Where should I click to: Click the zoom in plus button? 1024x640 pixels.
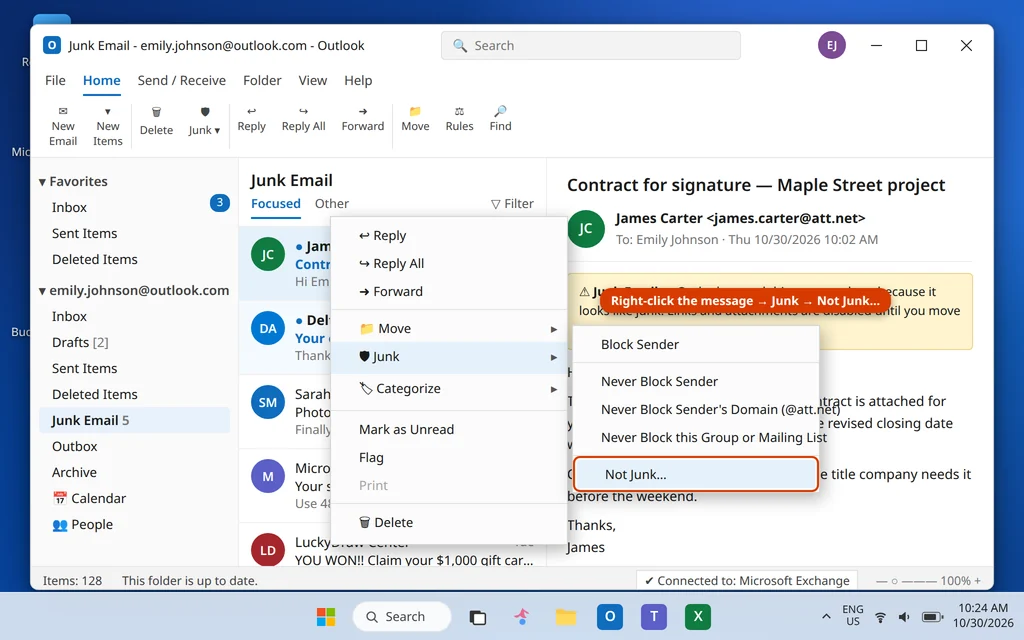(978, 581)
